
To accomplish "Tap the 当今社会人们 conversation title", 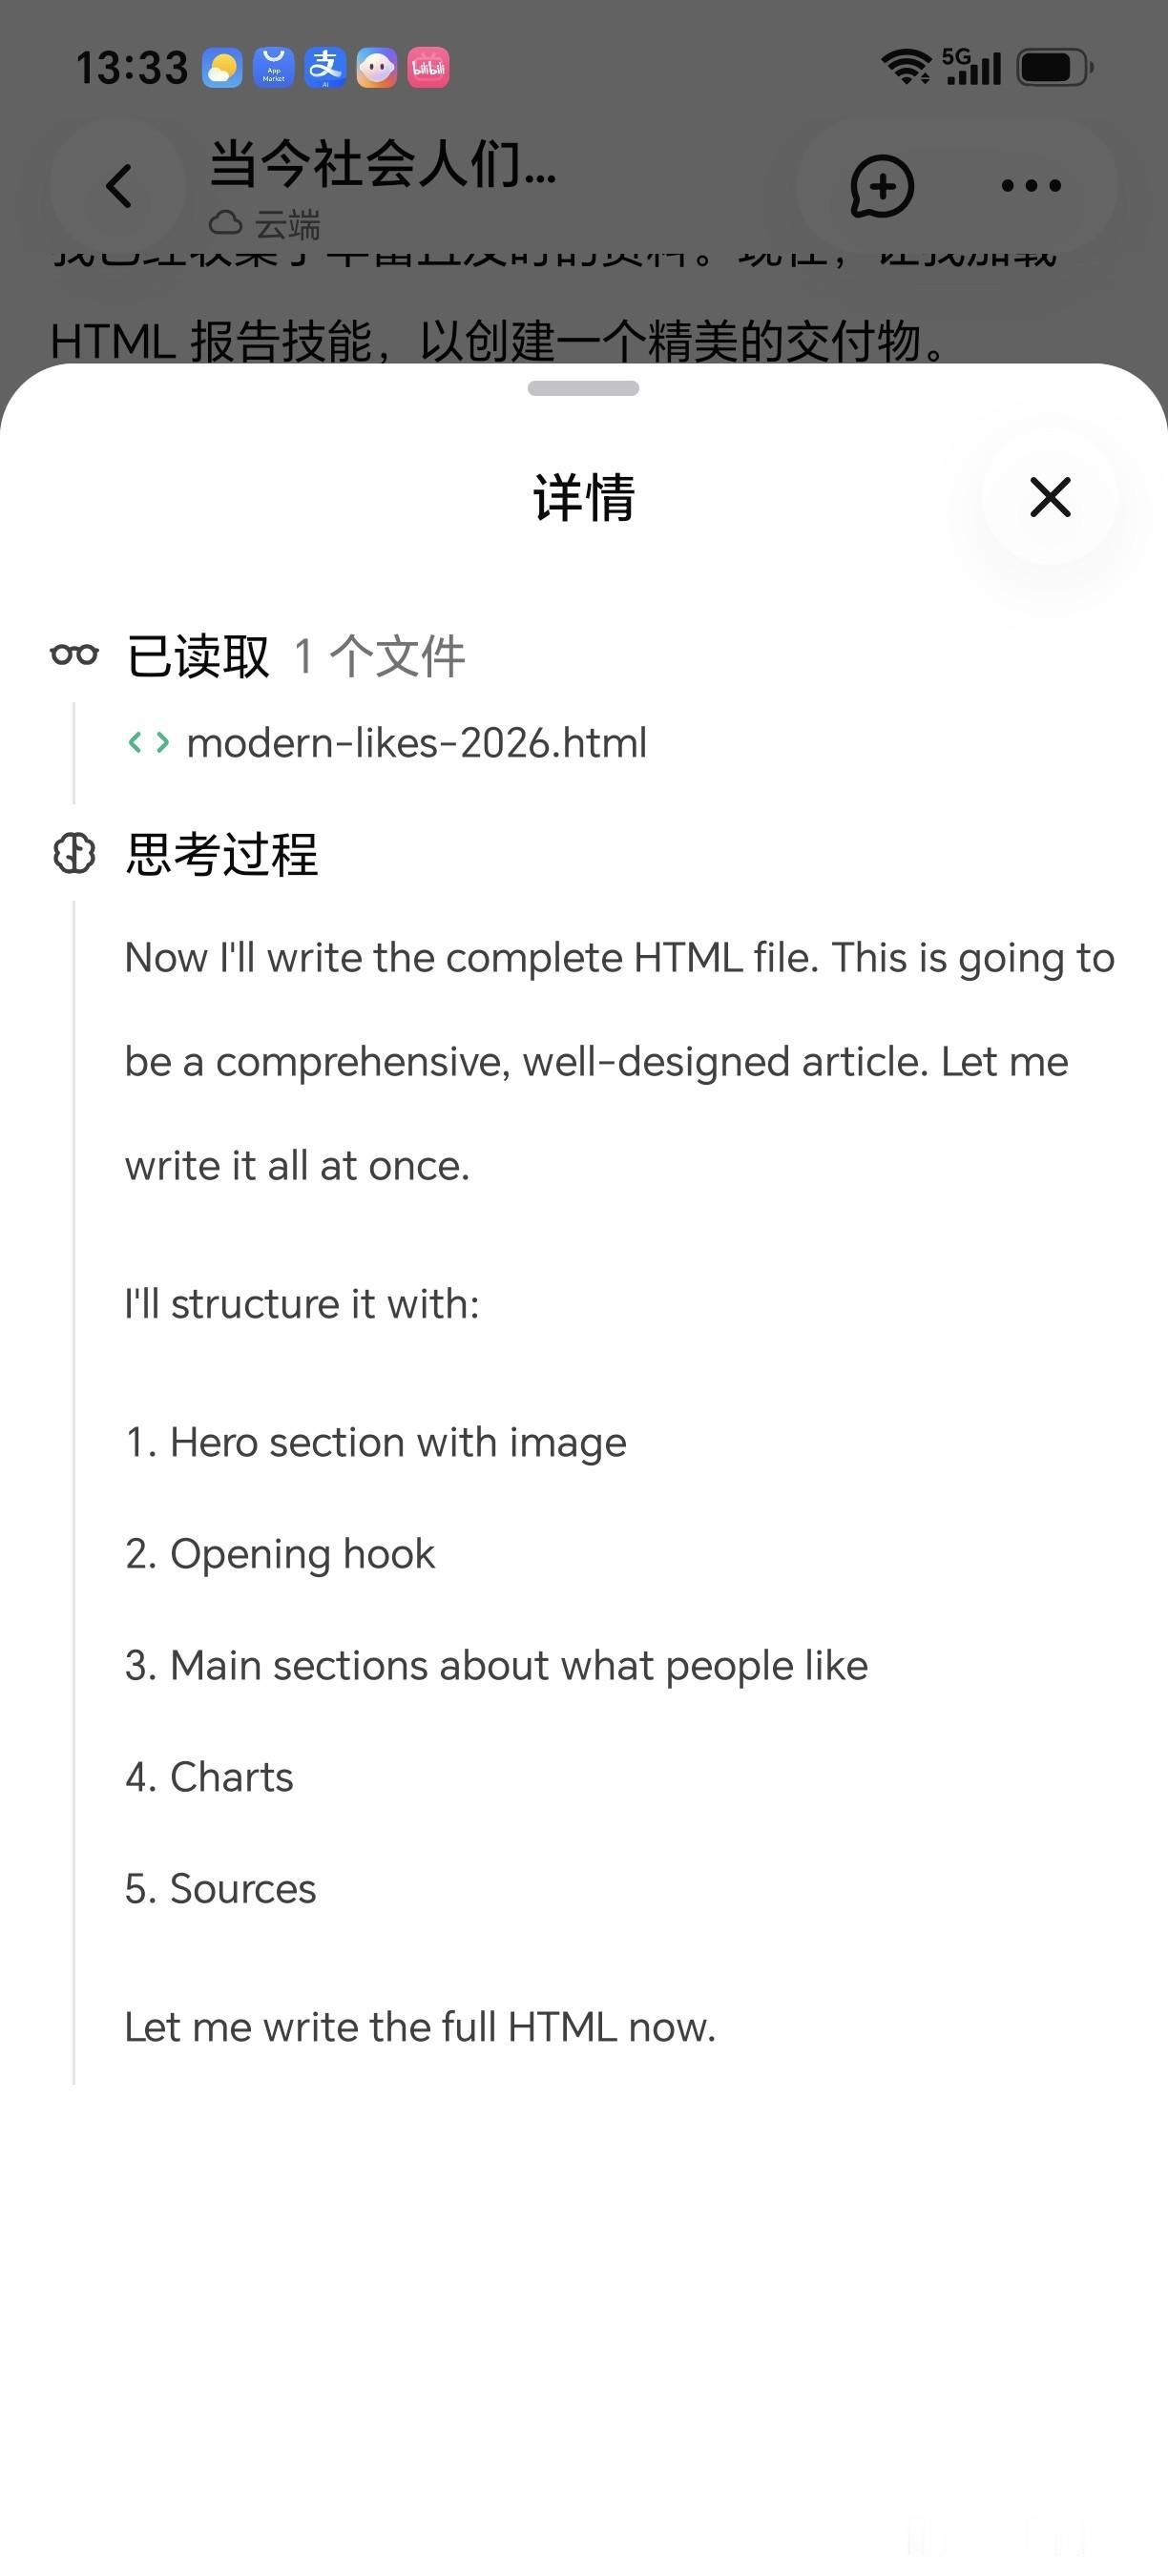I will (383, 163).
